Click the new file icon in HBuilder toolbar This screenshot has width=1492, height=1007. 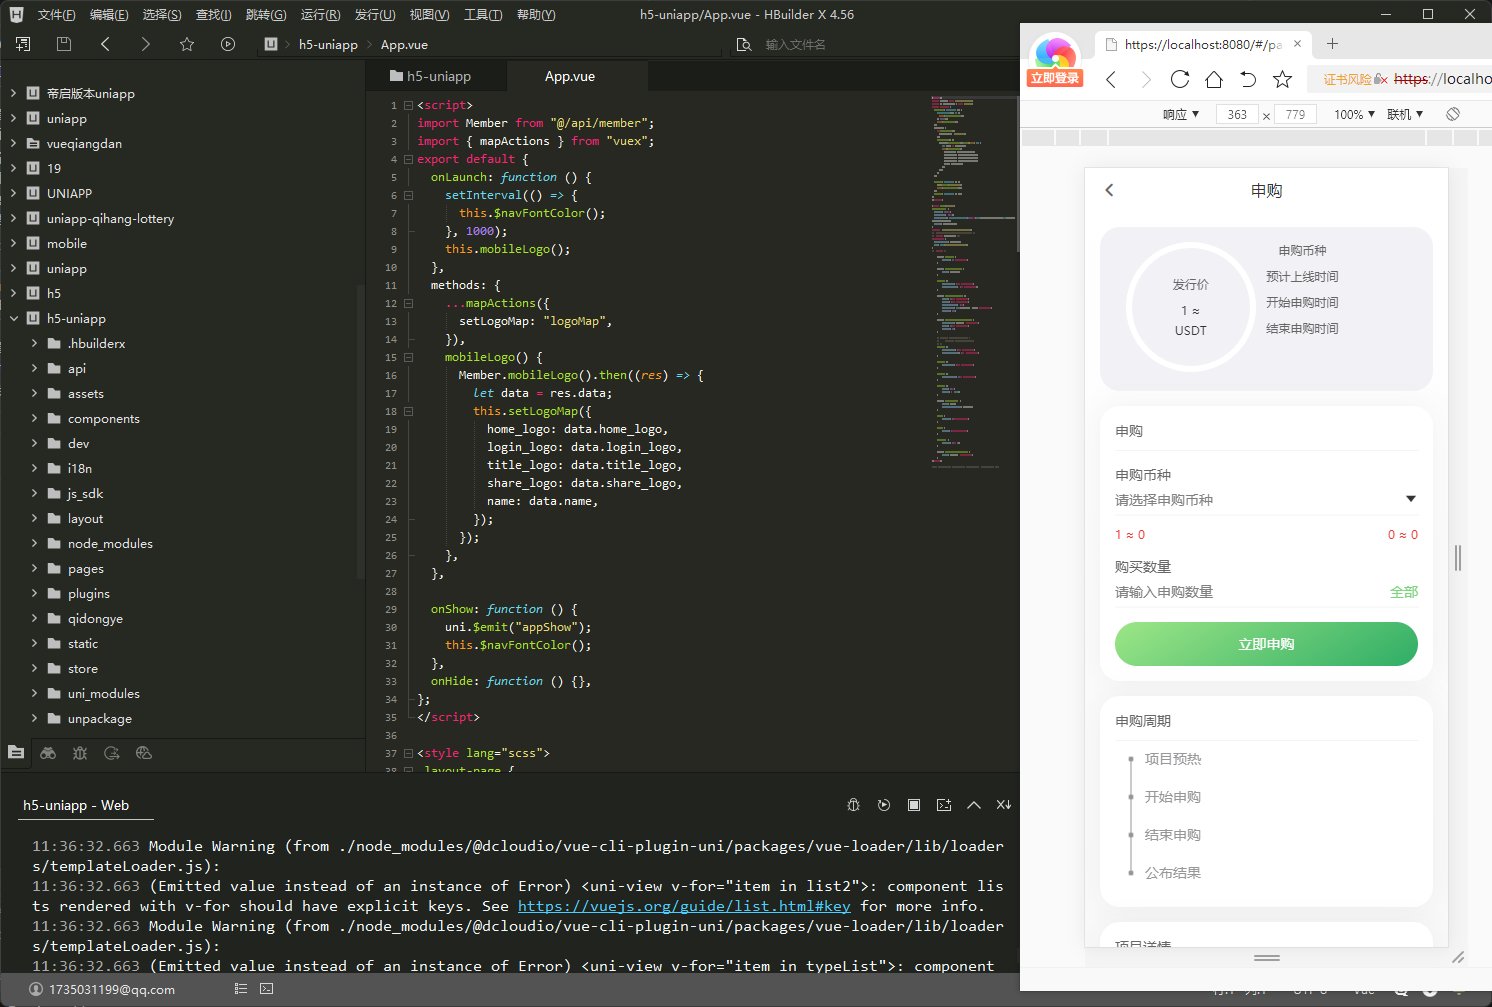pos(23,44)
